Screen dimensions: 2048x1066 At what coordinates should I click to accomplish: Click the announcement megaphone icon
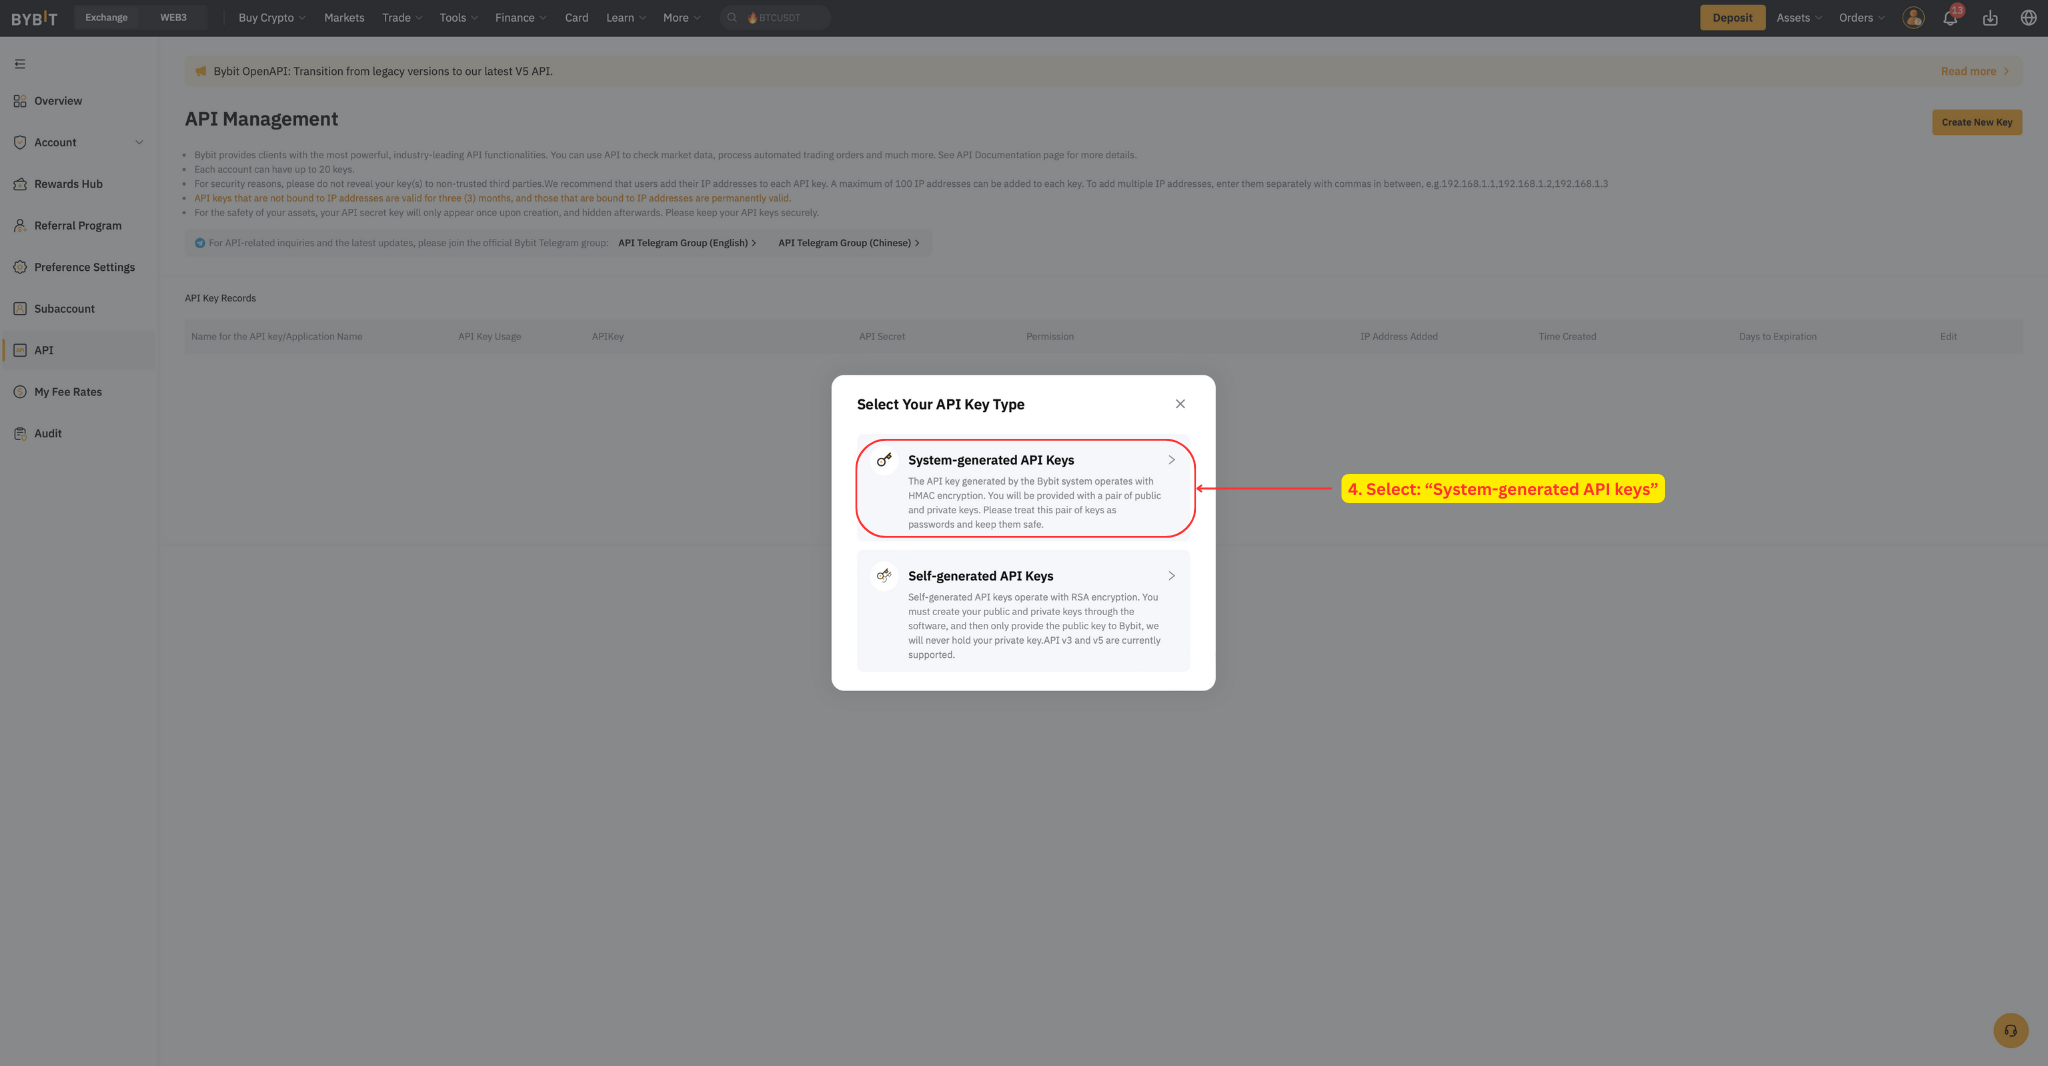coord(200,71)
